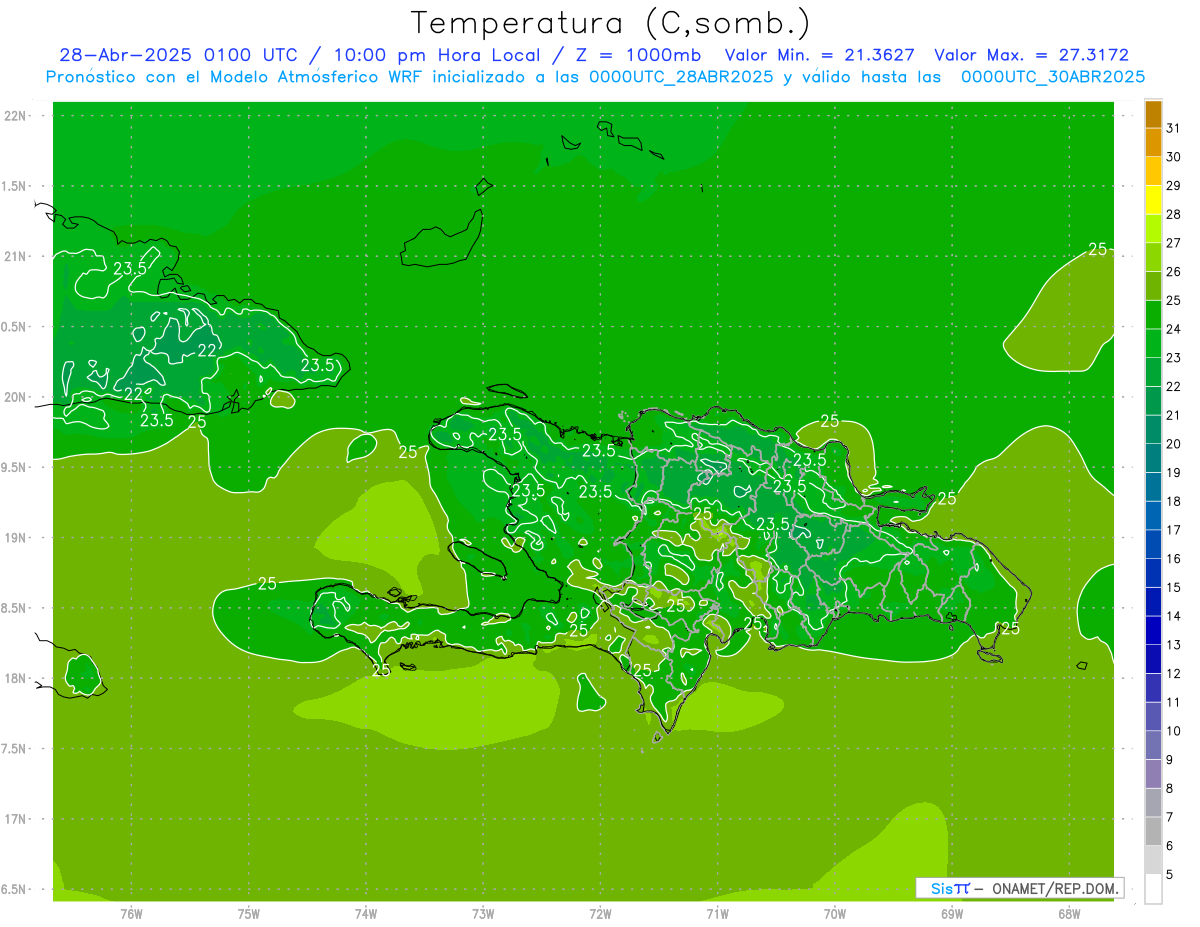Click the 23.5 contour label above eastern Cuba
The width and height of the screenshot is (1200, 927).
tap(130, 269)
